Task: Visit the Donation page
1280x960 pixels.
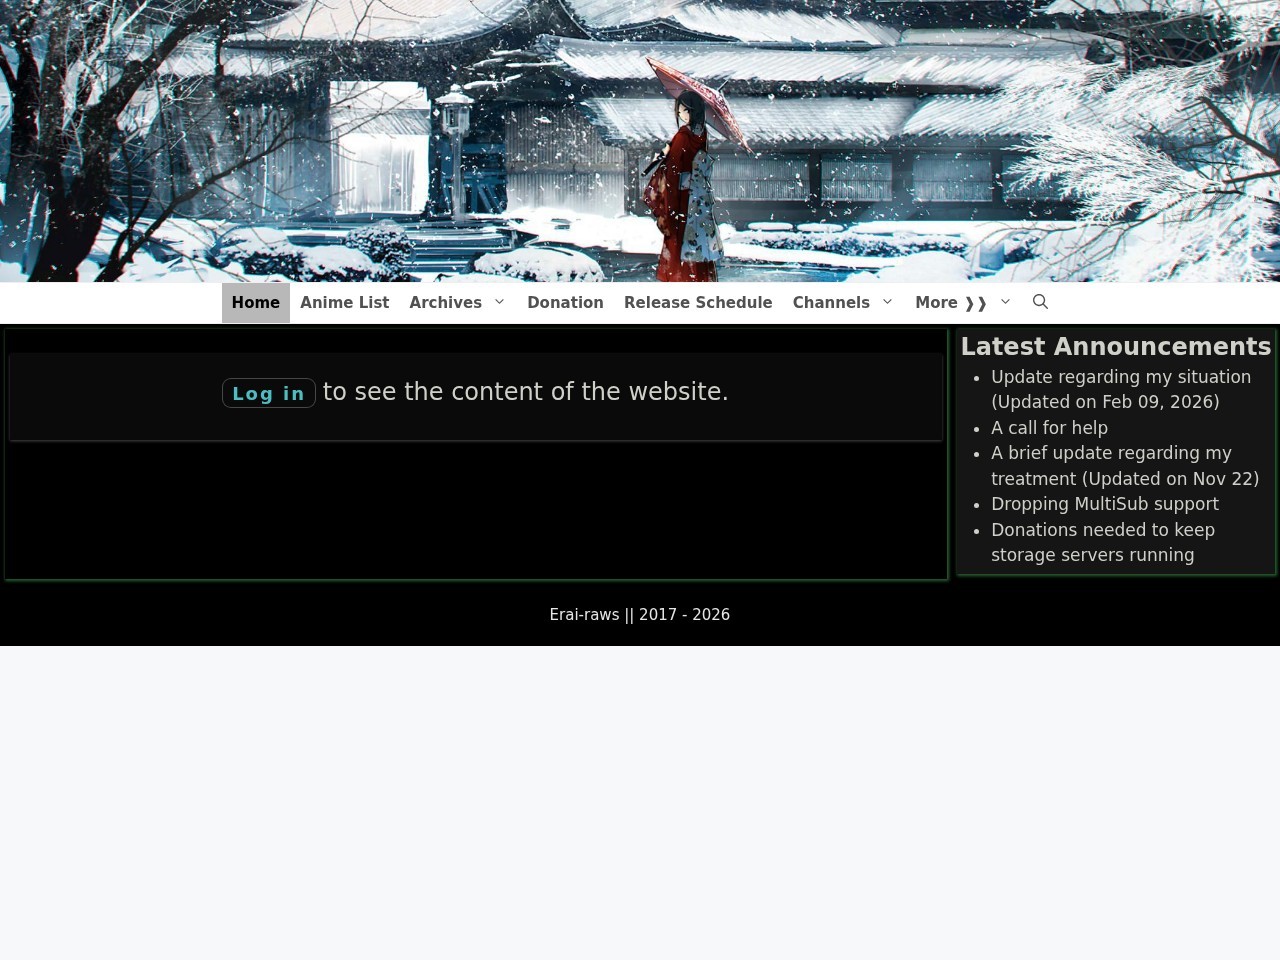Action: (565, 303)
